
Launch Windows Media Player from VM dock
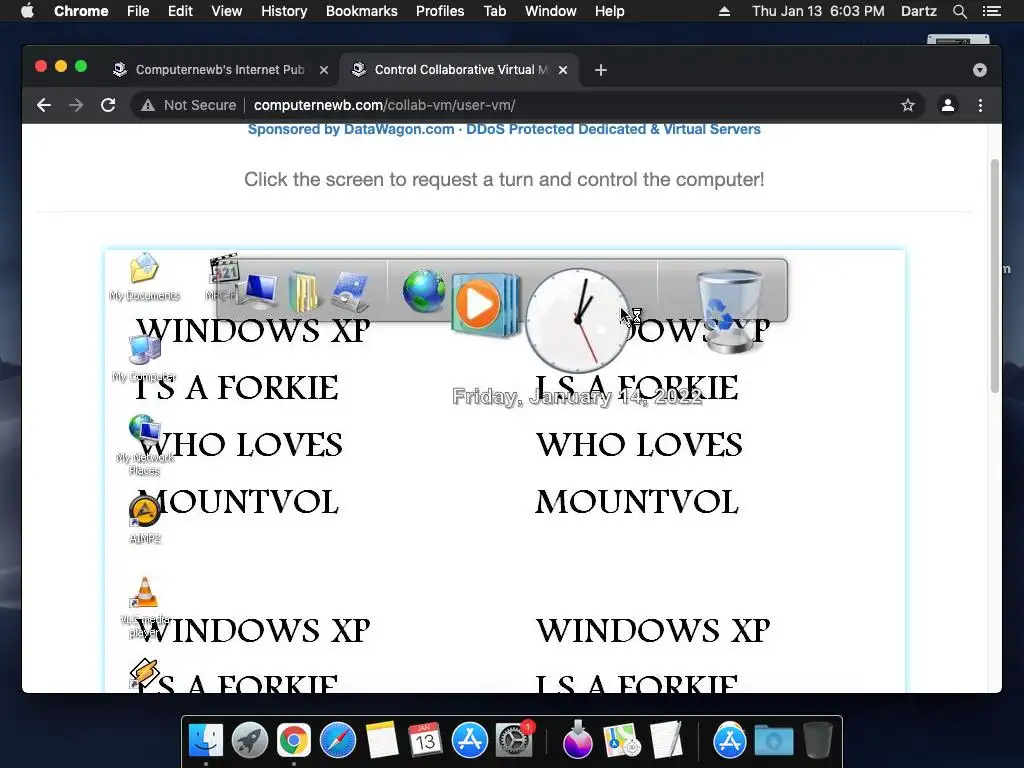click(x=485, y=304)
